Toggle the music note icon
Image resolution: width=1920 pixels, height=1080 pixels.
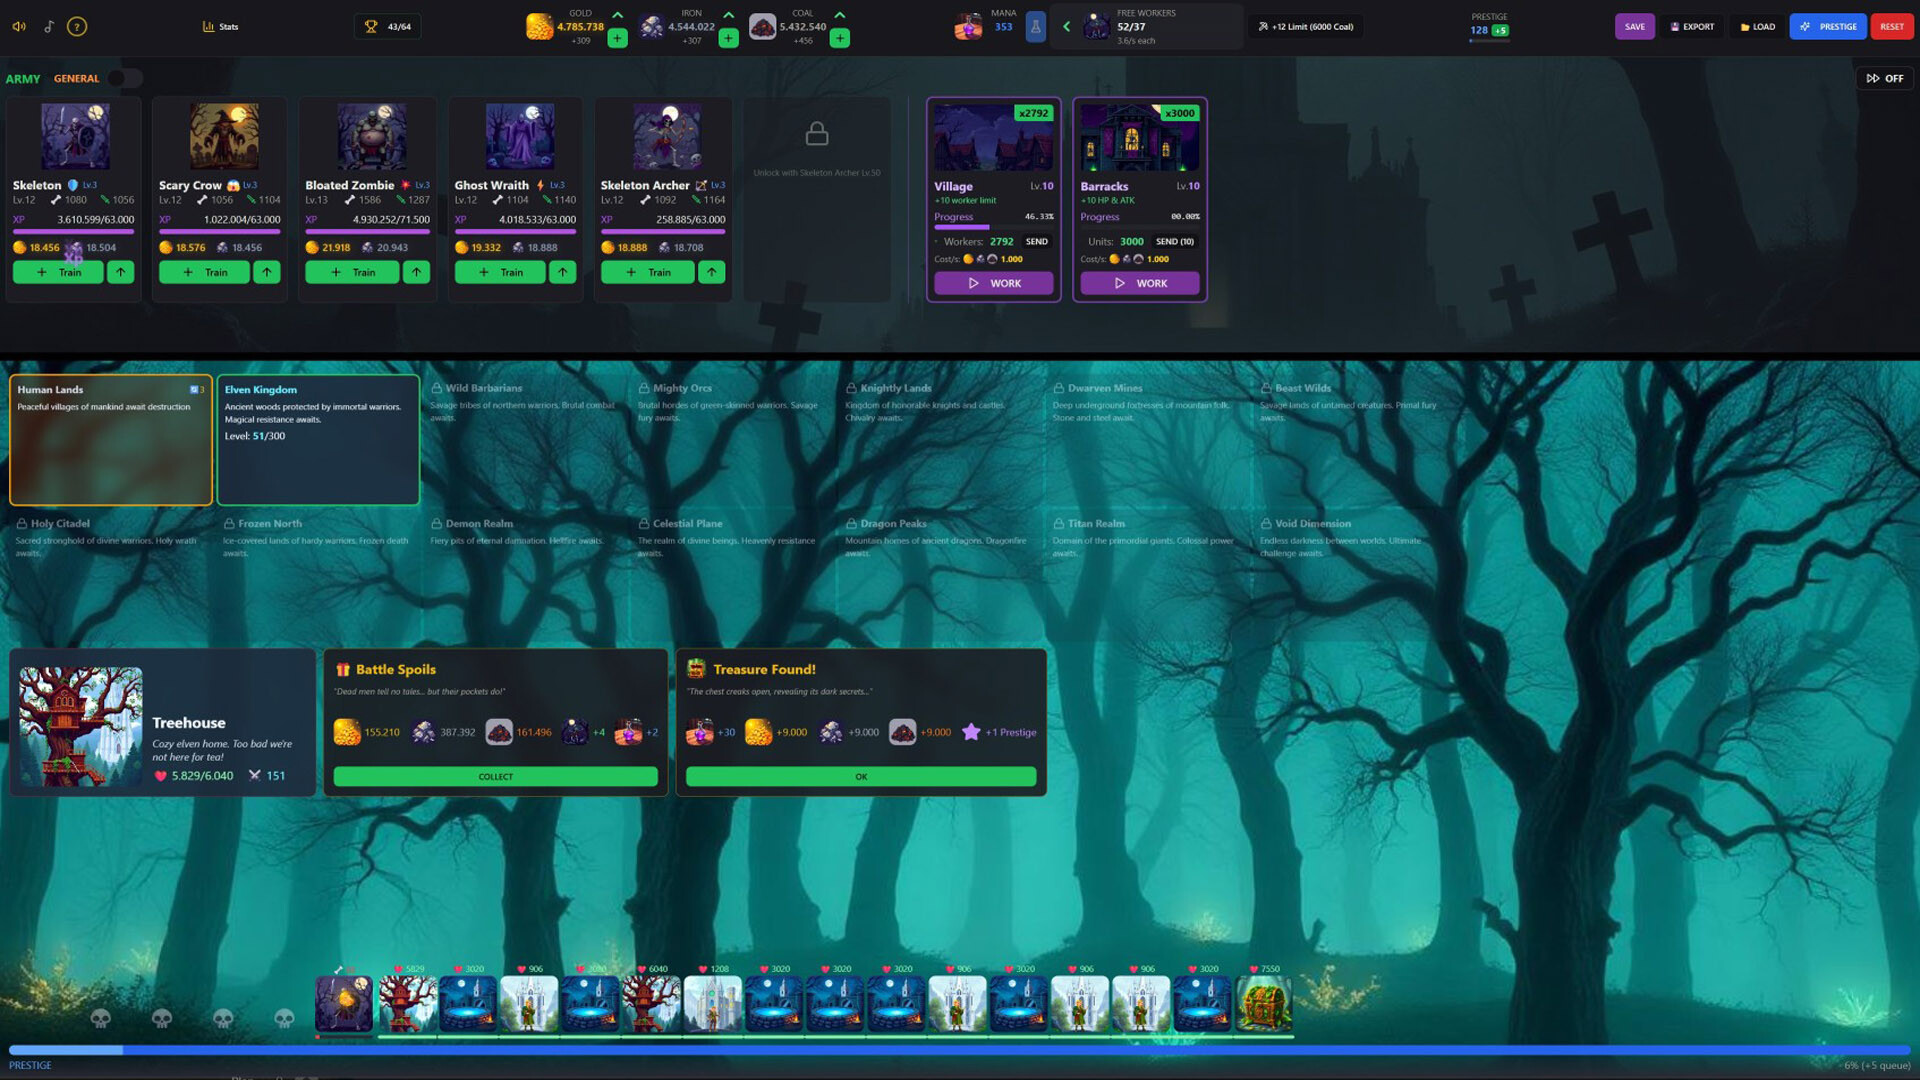coord(46,26)
